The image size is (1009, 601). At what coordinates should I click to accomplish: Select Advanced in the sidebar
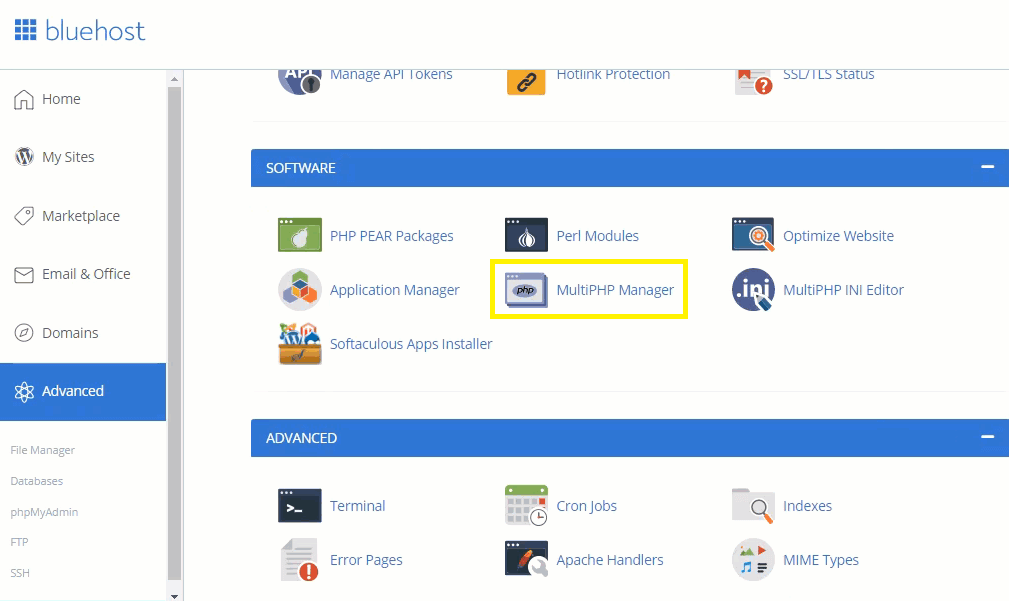point(83,392)
